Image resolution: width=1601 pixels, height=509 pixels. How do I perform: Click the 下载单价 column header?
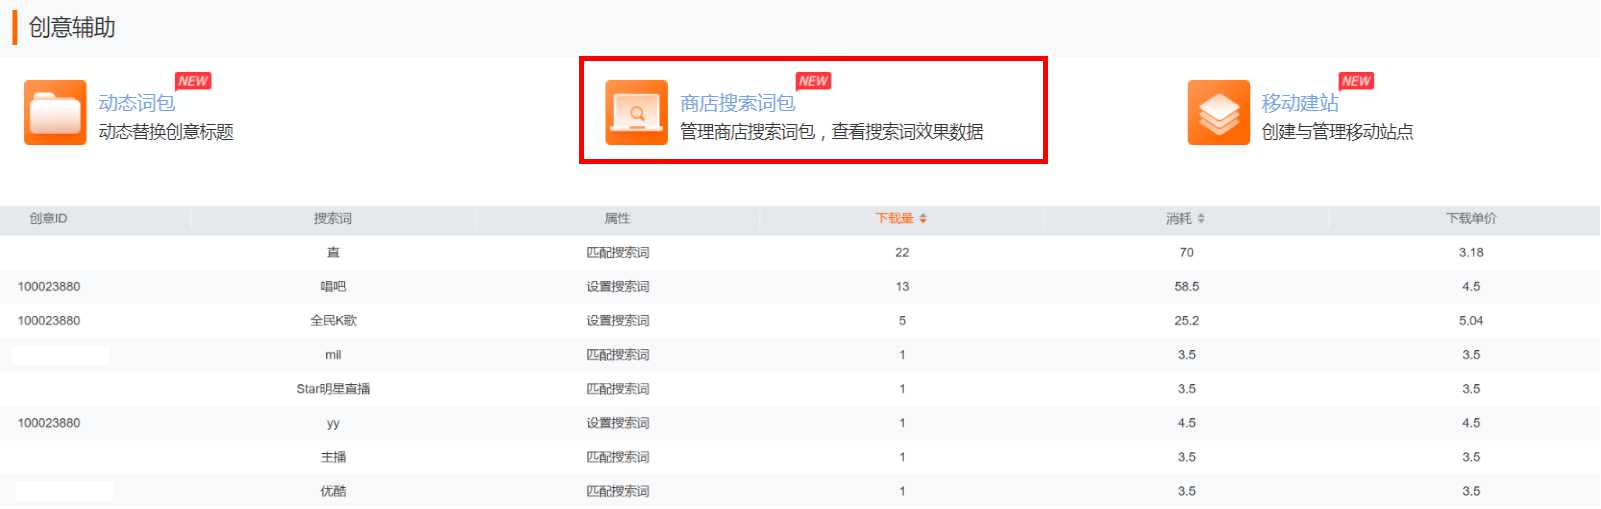(x=1470, y=219)
